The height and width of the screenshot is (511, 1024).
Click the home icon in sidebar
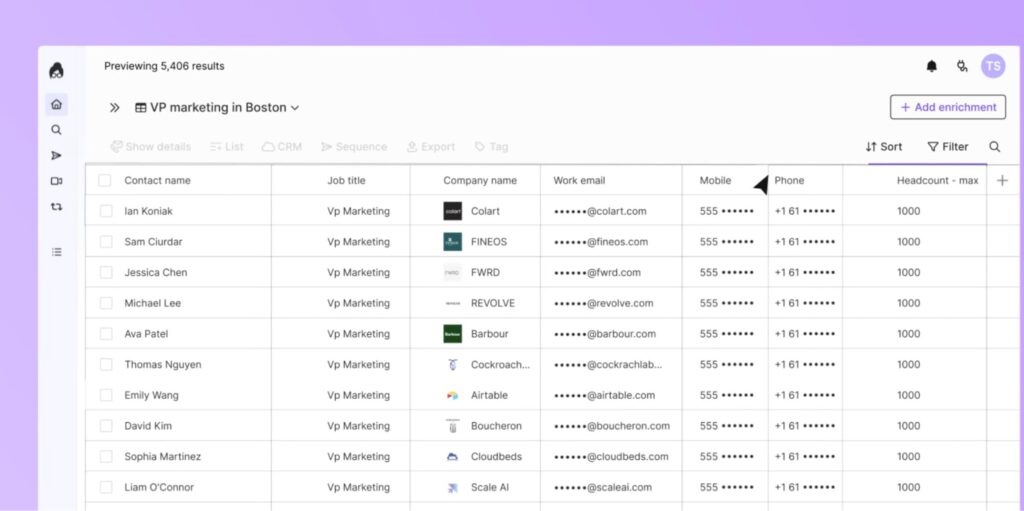[57, 104]
